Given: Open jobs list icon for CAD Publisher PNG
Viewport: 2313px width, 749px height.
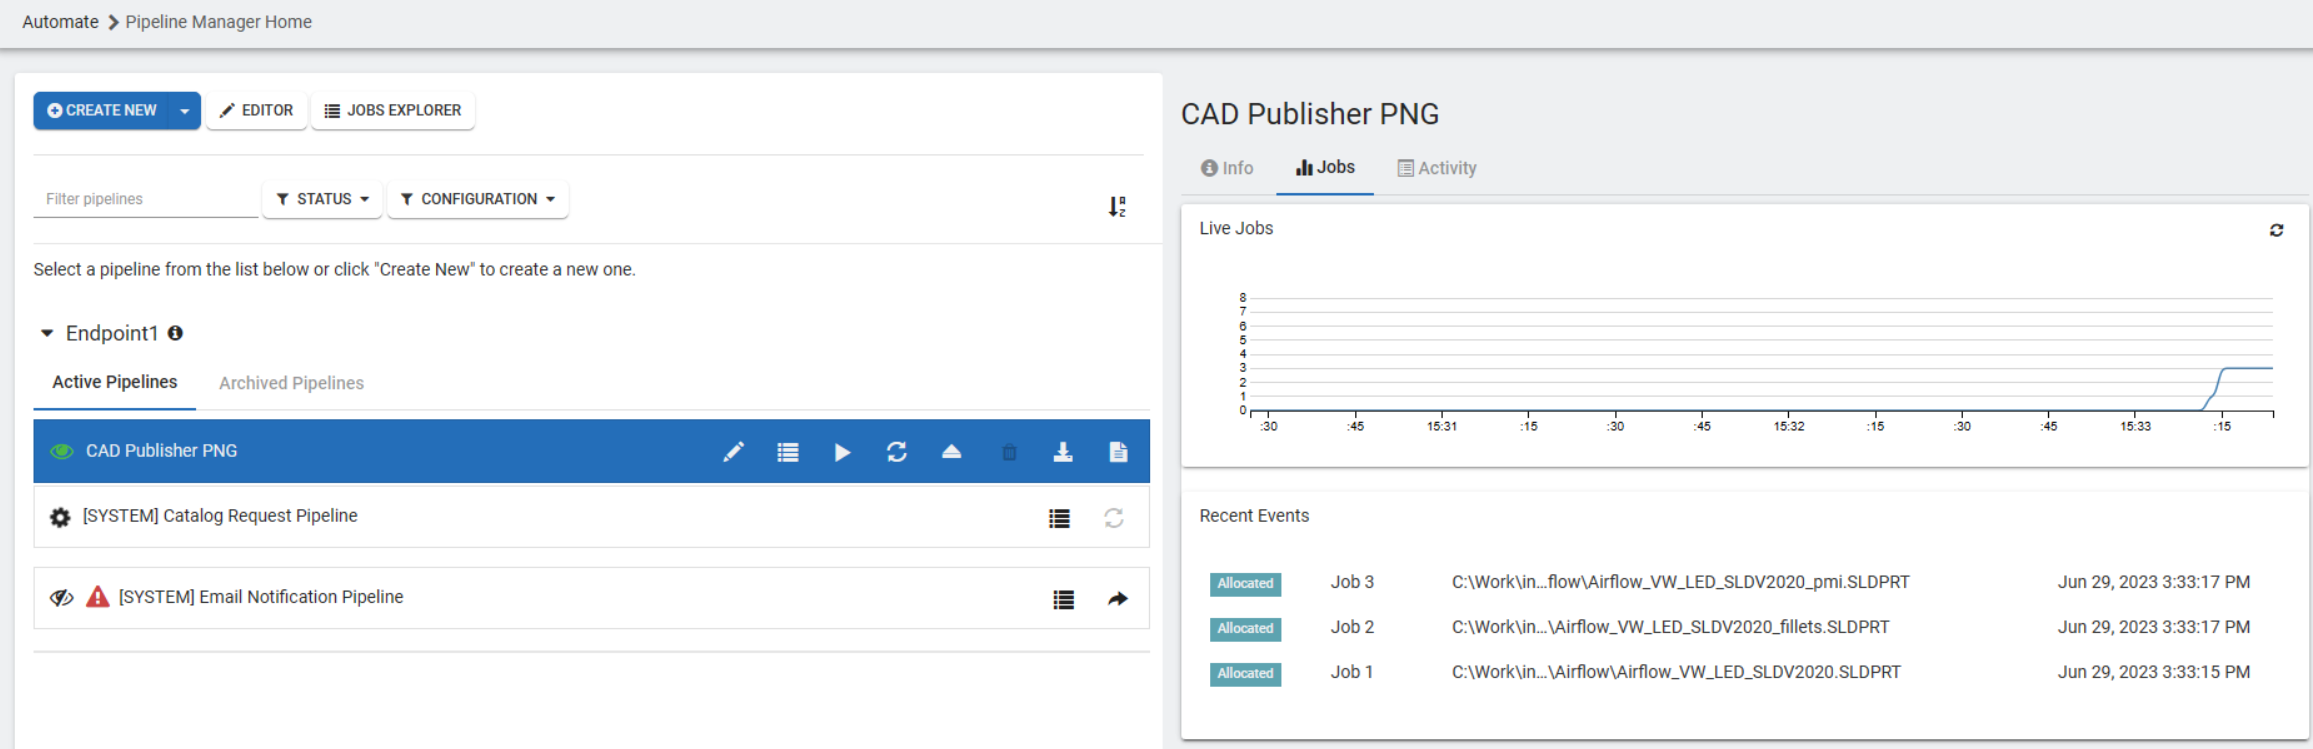Looking at the screenshot, I should (x=788, y=452).
